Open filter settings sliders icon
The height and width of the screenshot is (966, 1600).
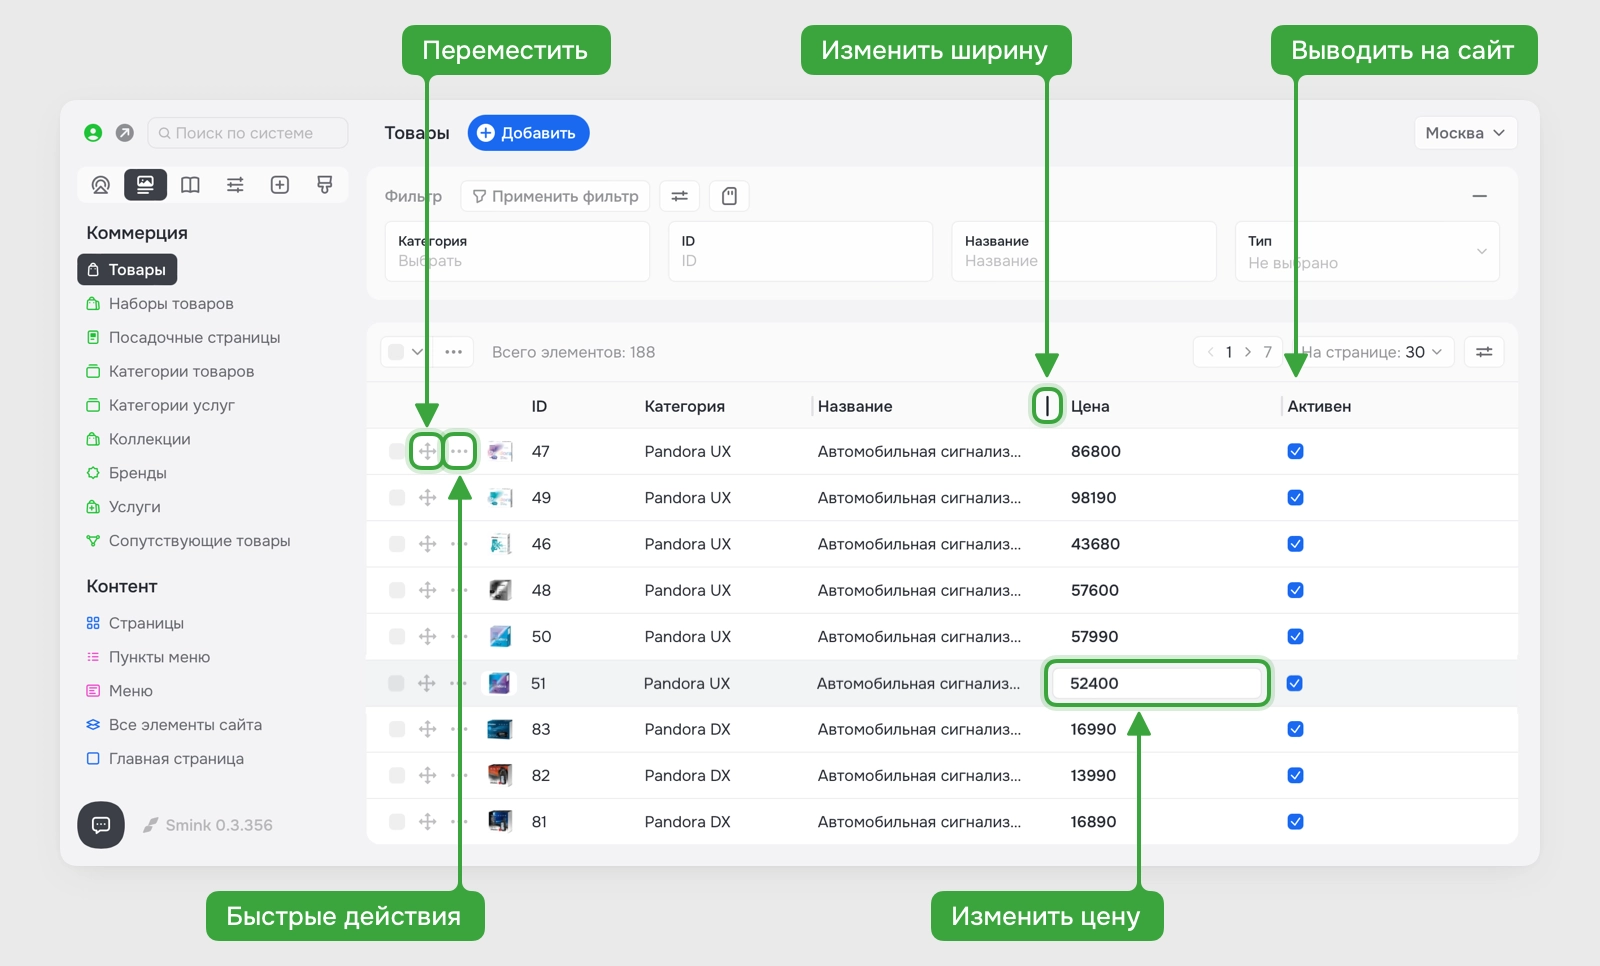point(679,196)
